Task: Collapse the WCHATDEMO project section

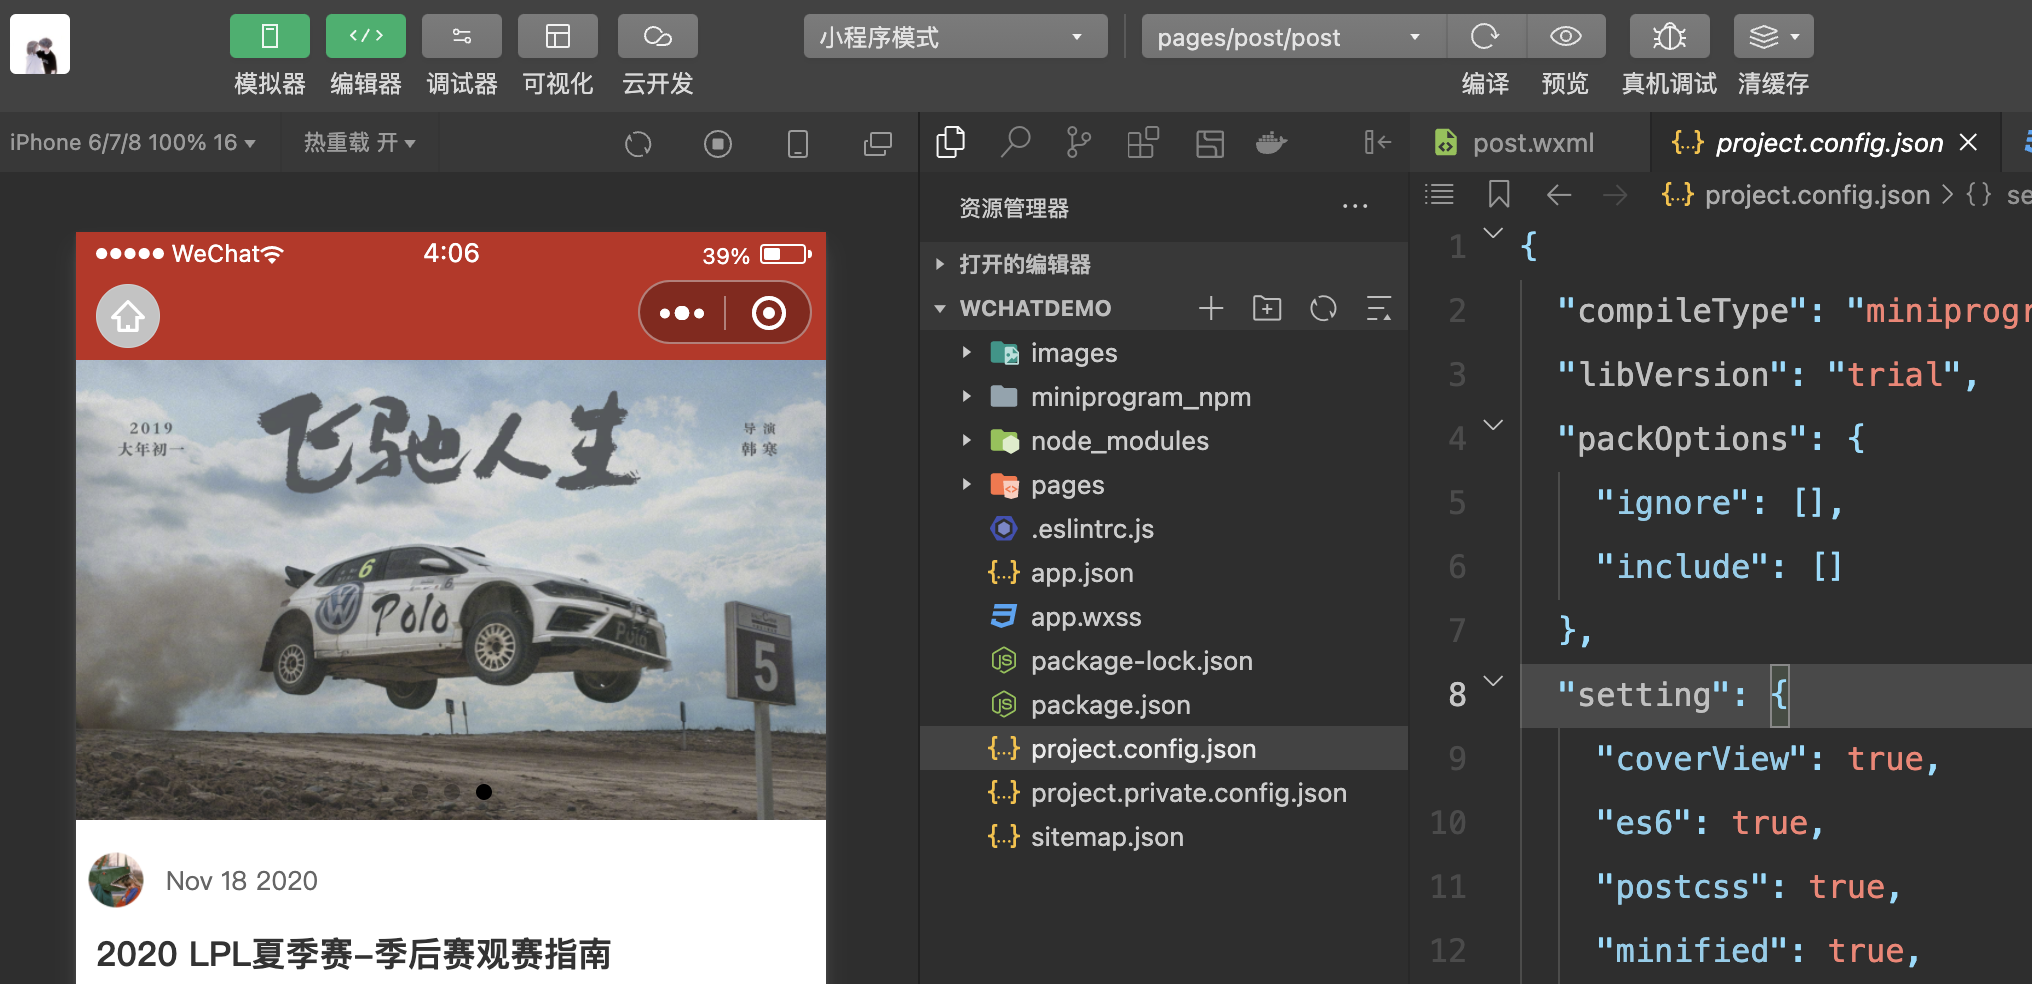Action: pos(939,308)
